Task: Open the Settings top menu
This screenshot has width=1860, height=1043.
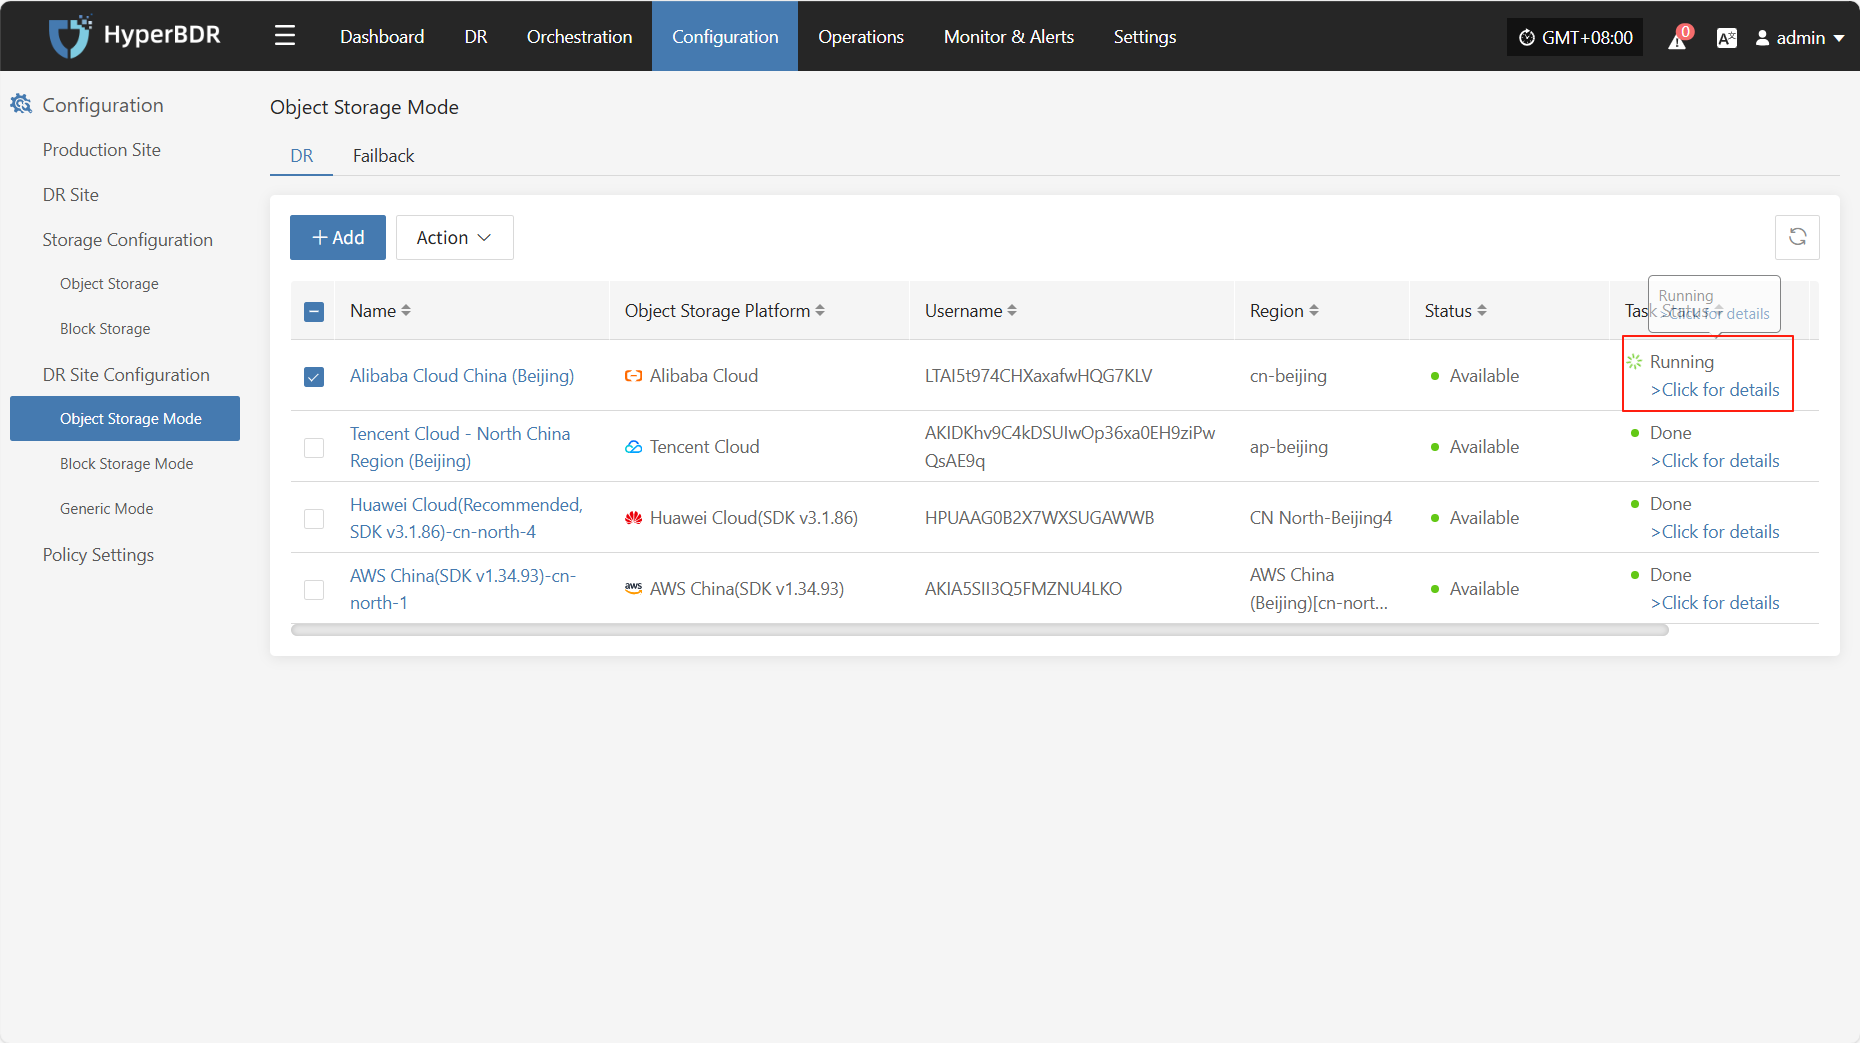Action: pos(1145,37)
